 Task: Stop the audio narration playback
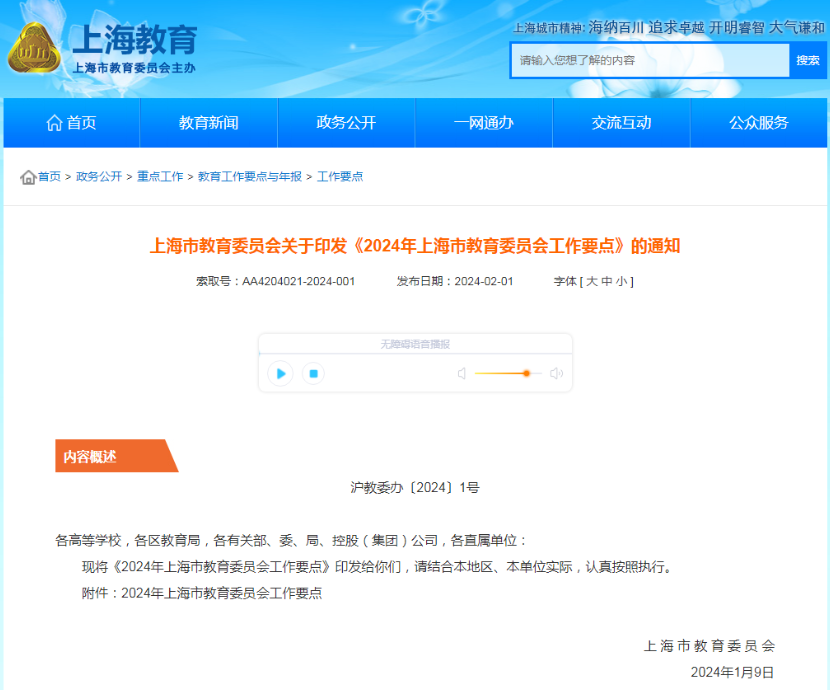313,373
